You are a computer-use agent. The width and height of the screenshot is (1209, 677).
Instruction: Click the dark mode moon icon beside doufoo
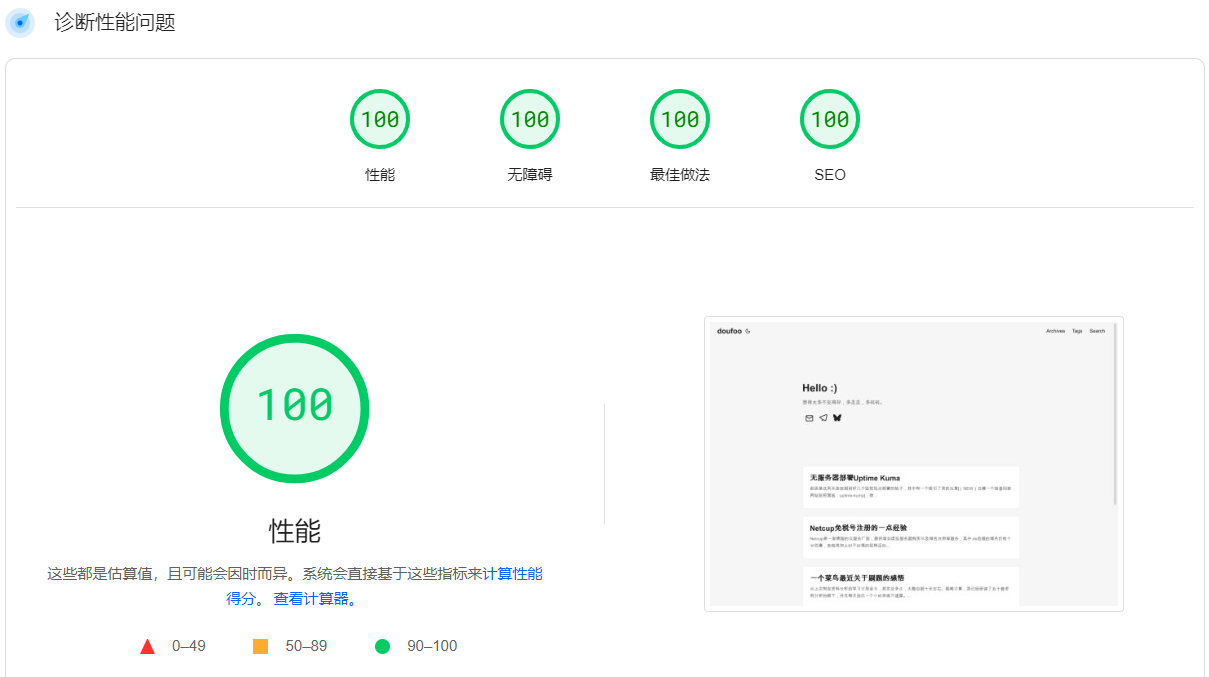[748, 331]
